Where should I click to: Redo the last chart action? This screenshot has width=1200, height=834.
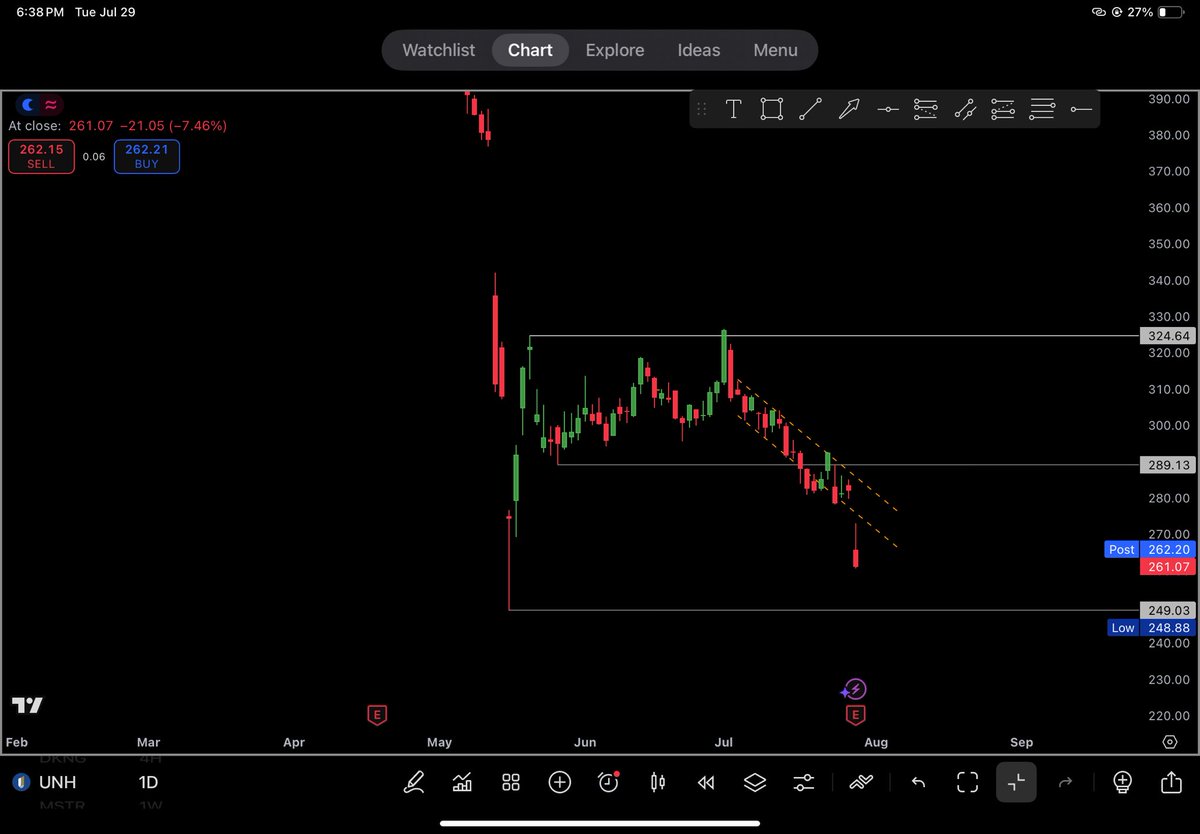click(x=1065, y=782)
